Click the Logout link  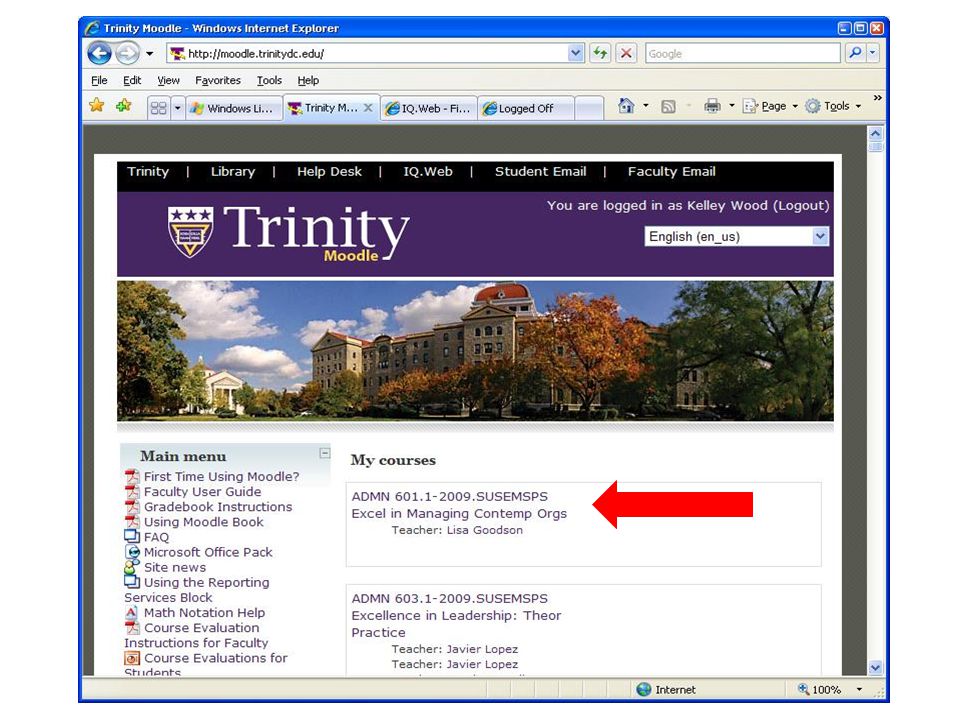click(801, 206)
